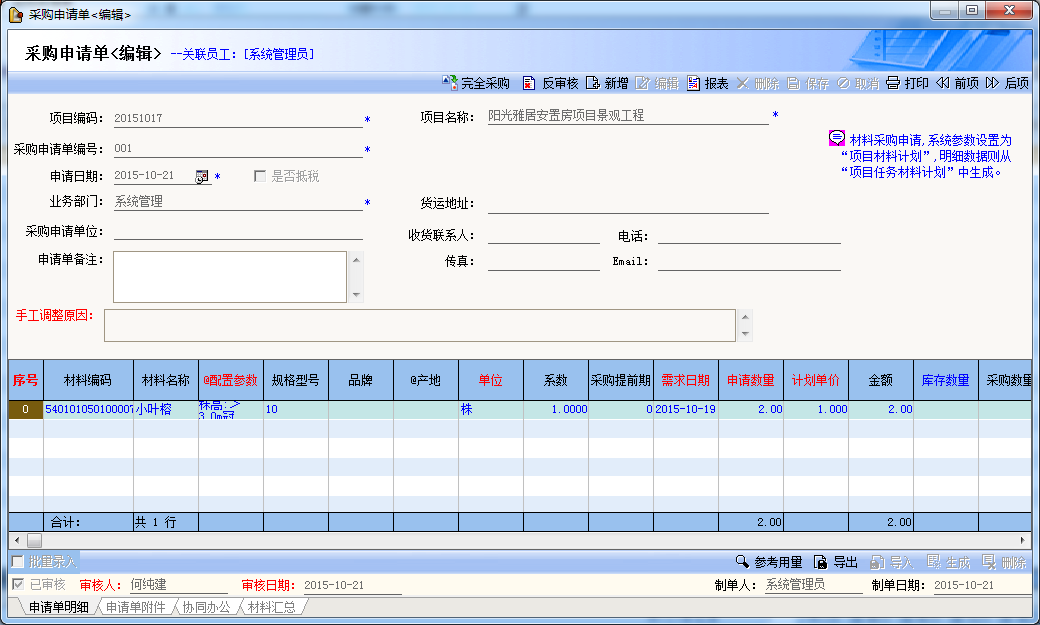
Task: Go to previous record with 前项
Action: click(942, 83)
